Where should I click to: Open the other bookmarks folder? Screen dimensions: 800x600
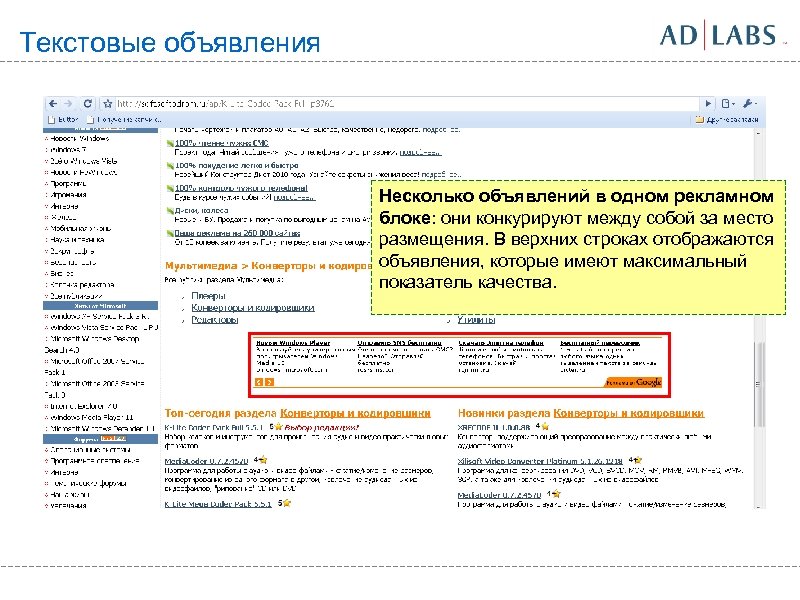click(727, 120)
